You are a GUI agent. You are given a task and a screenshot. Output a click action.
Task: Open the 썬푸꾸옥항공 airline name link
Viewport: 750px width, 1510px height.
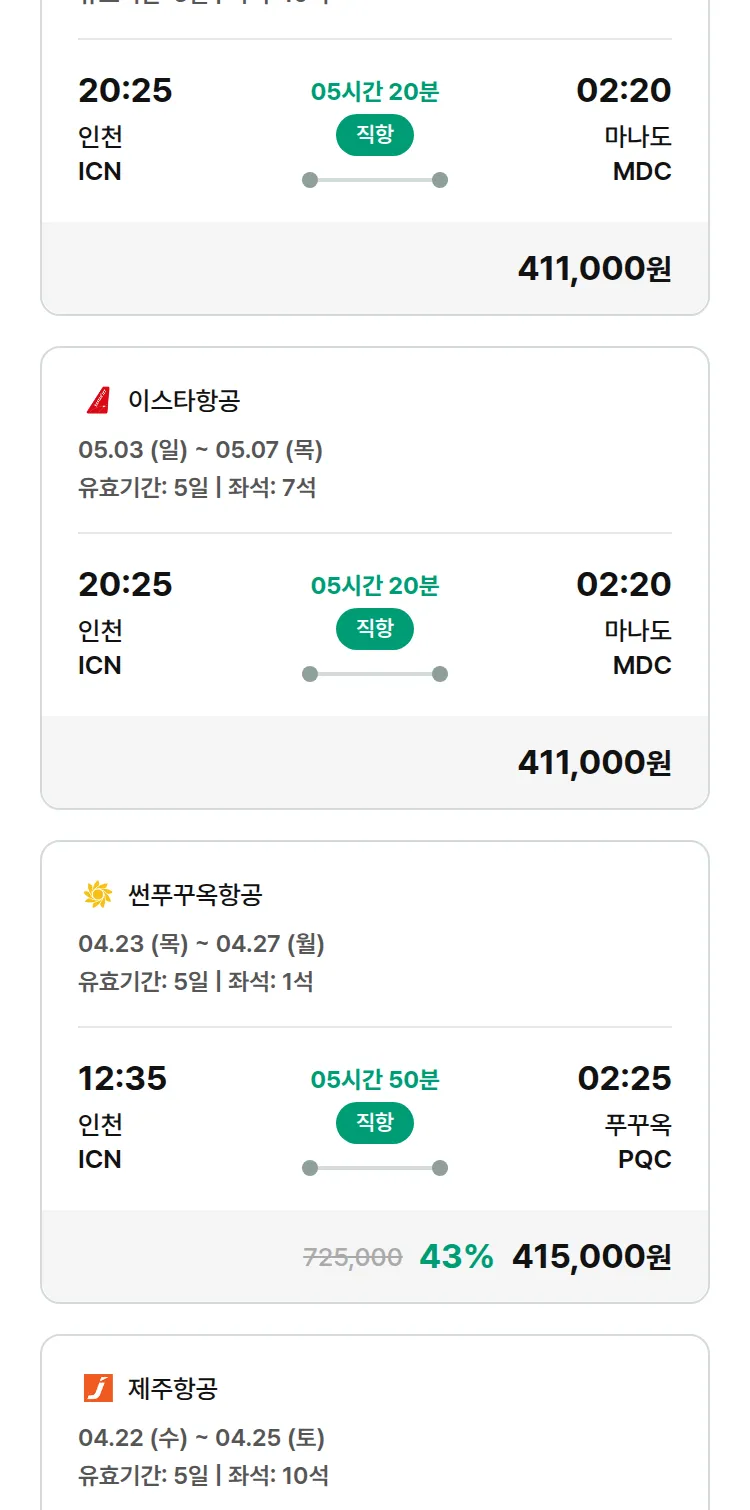[x=195, y=895]
